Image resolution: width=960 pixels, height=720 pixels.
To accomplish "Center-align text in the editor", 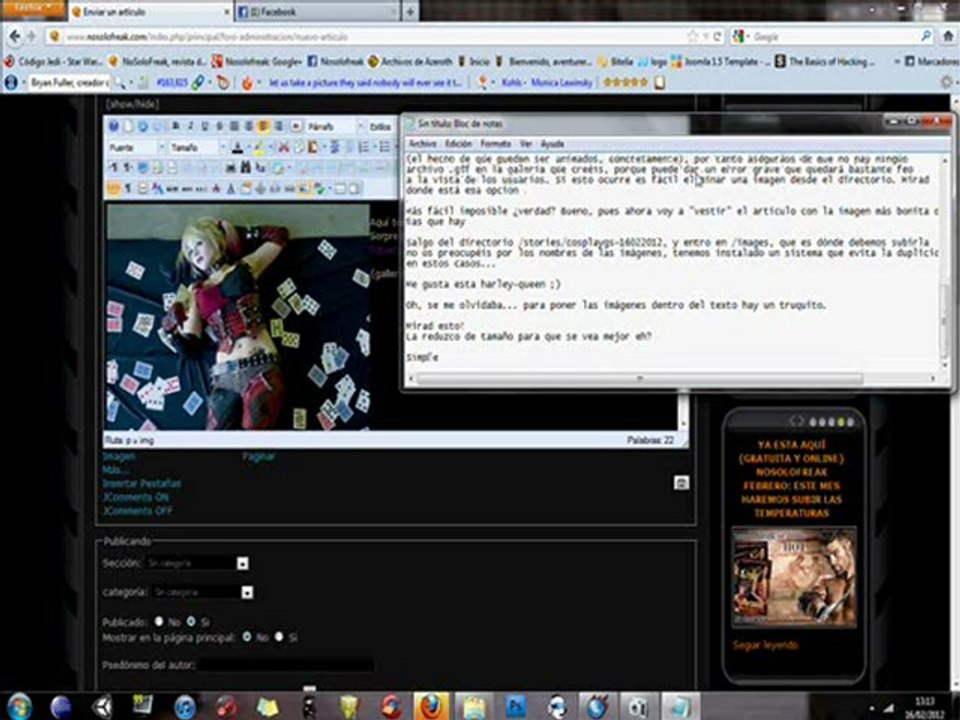I will click(249, 126).
